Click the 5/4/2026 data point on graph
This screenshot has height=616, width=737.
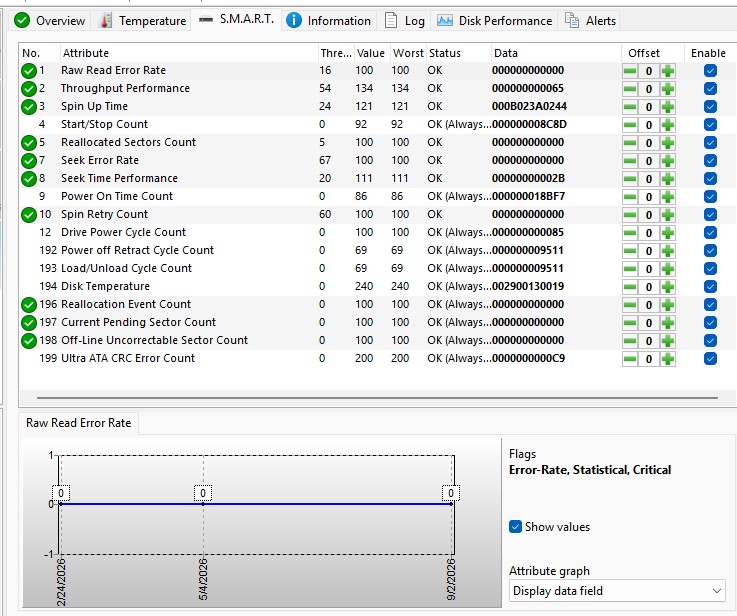pos(203,504)
